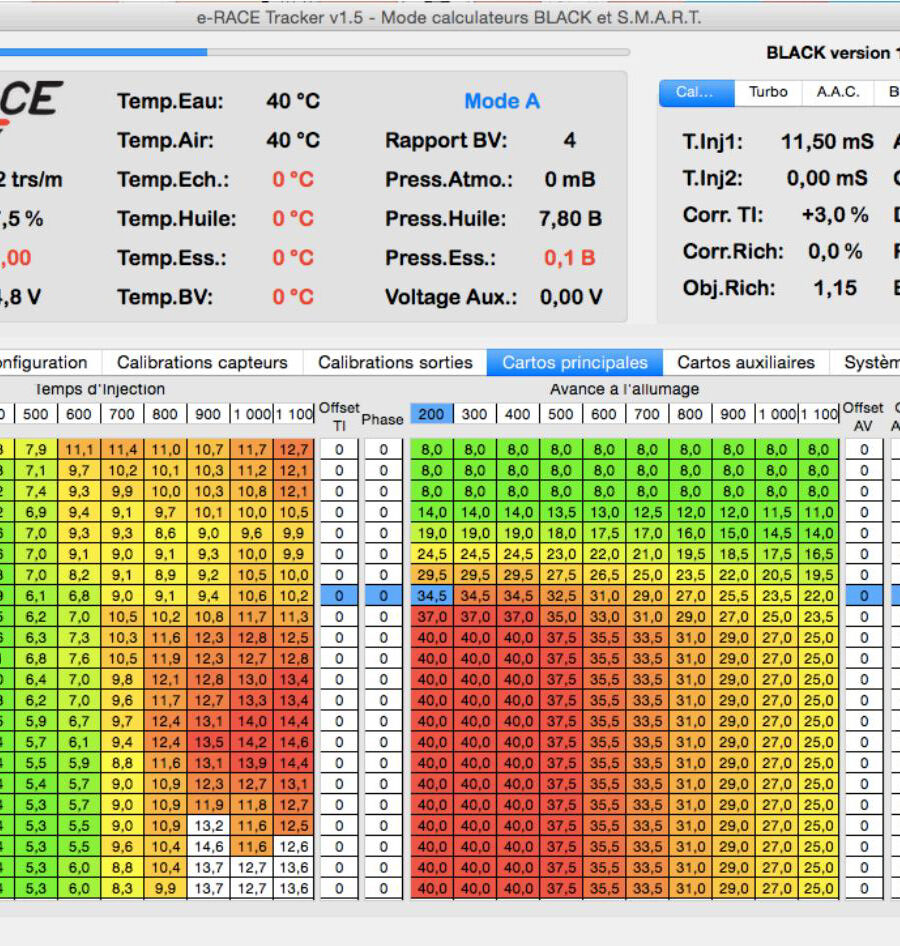Click the highlighted 200 column header in Avance table
This screenshot has height=946, width=900.
(431, 414)
